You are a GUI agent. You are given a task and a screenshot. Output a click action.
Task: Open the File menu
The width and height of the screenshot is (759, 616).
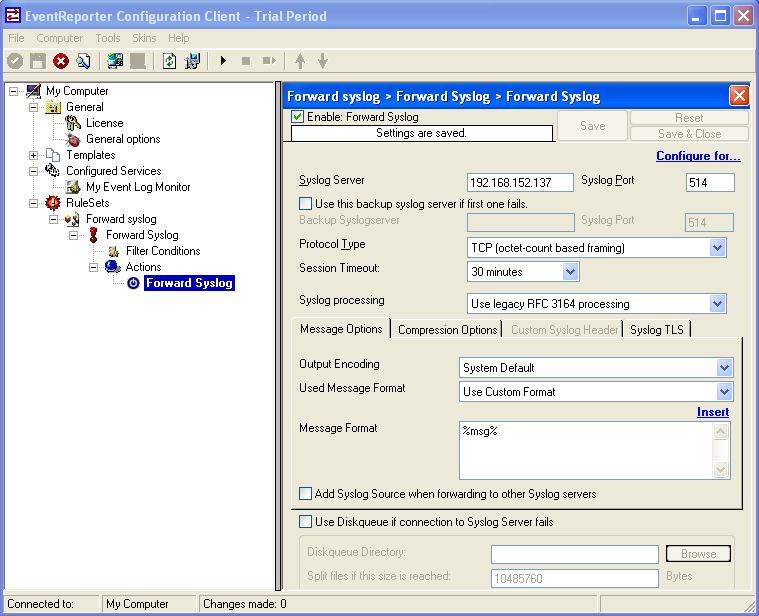[x=16, y=38]
